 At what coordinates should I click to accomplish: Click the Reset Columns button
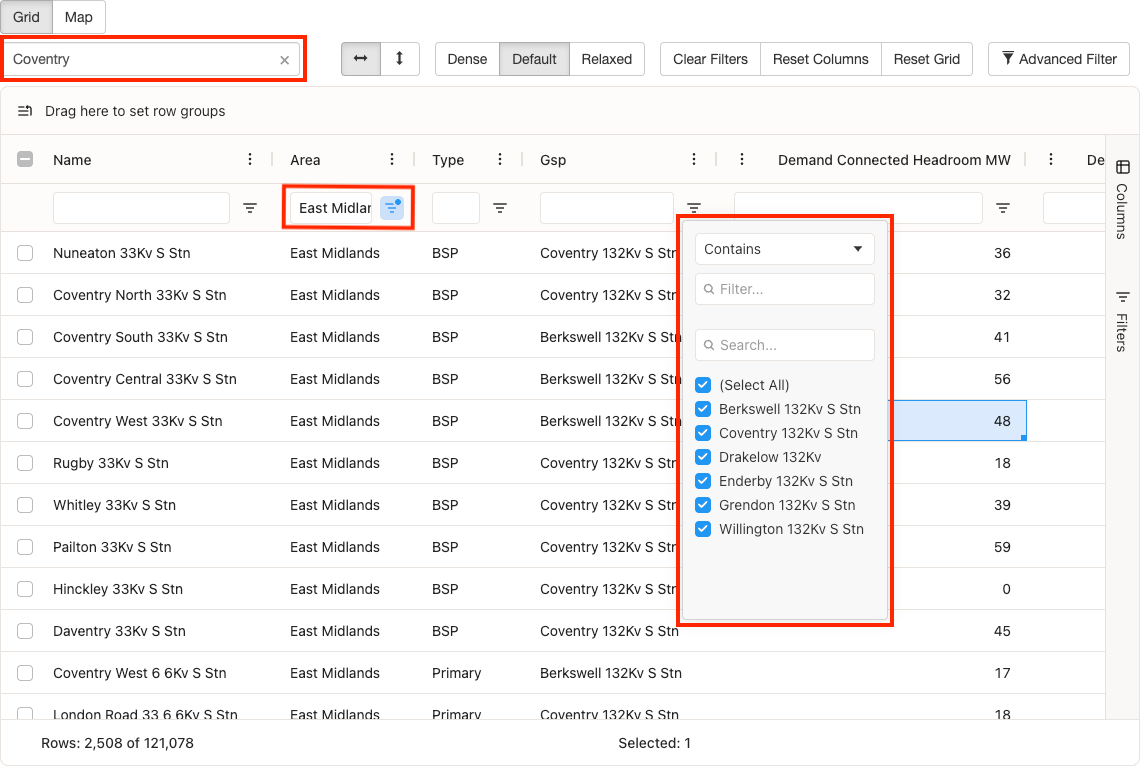820,59
